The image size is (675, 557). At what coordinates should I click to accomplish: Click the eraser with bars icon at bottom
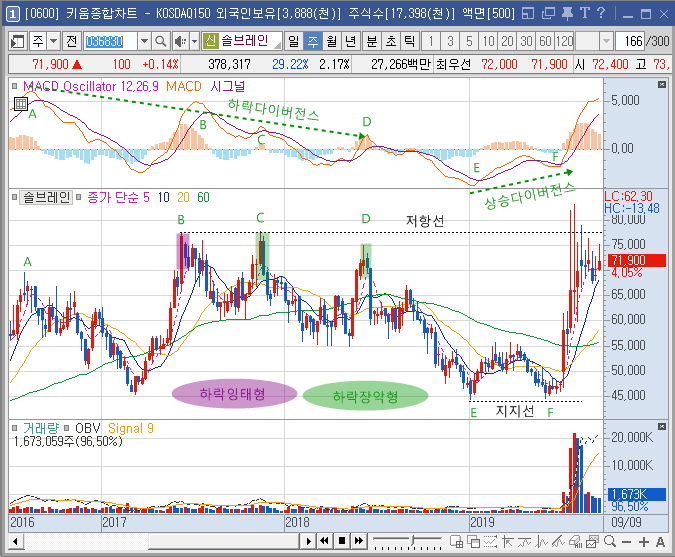[x=576, y=542]
